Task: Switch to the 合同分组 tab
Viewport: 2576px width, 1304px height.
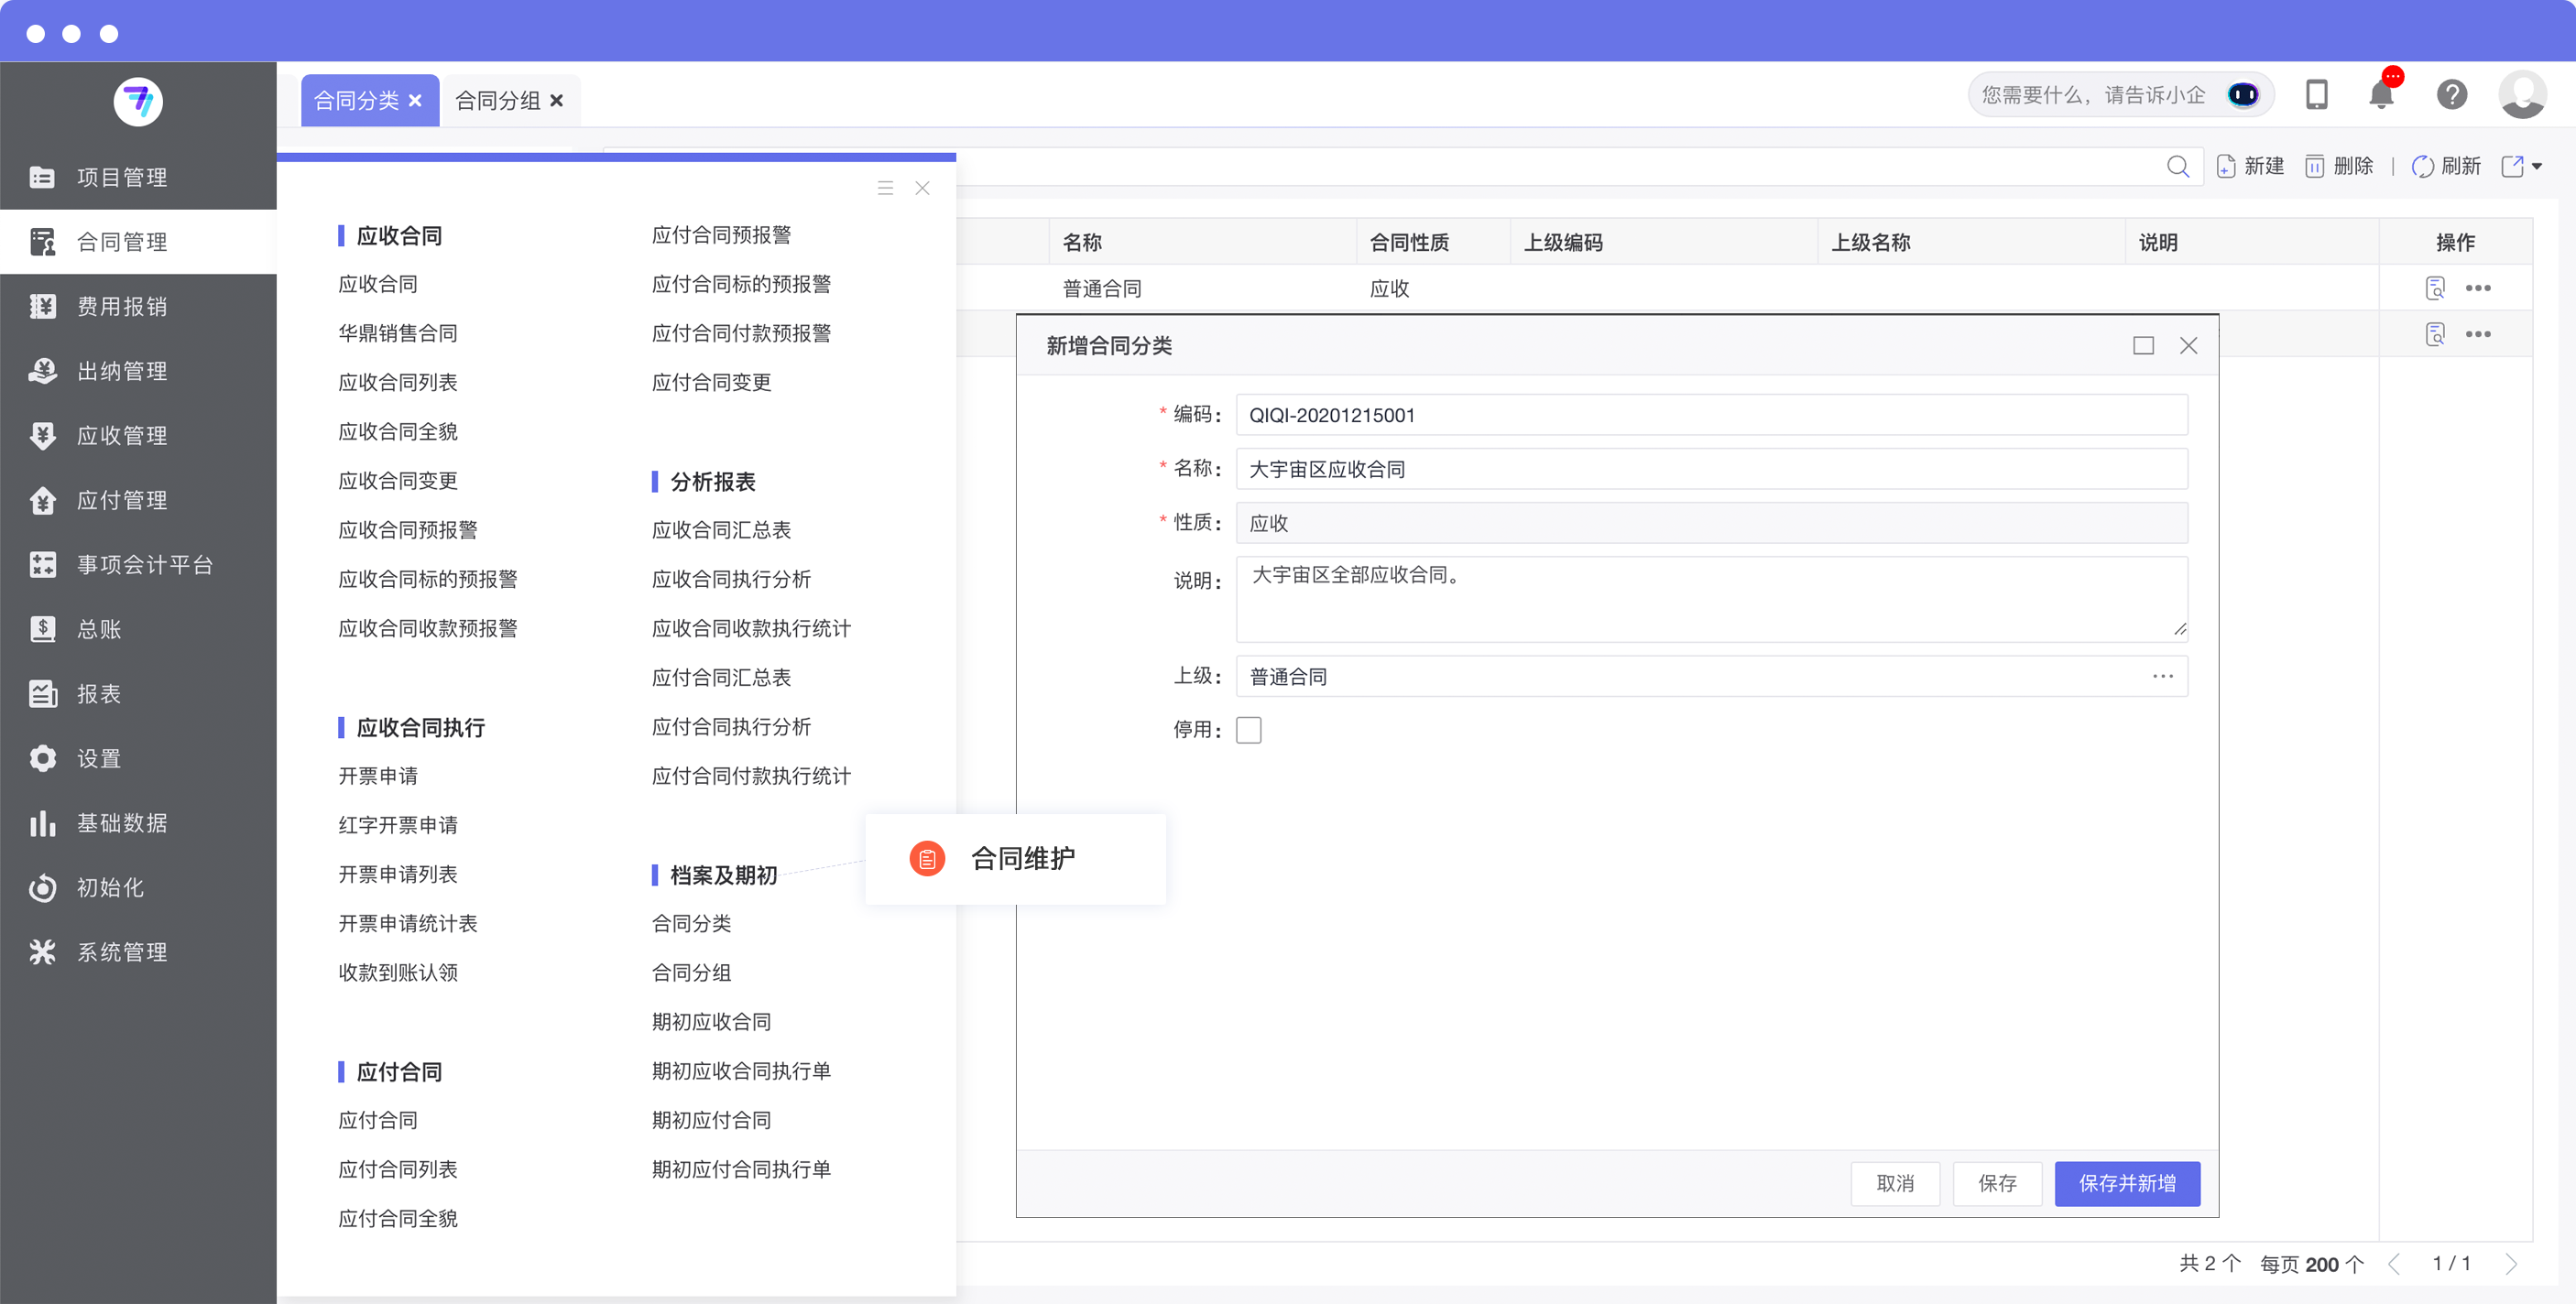Action: point(498,100)
